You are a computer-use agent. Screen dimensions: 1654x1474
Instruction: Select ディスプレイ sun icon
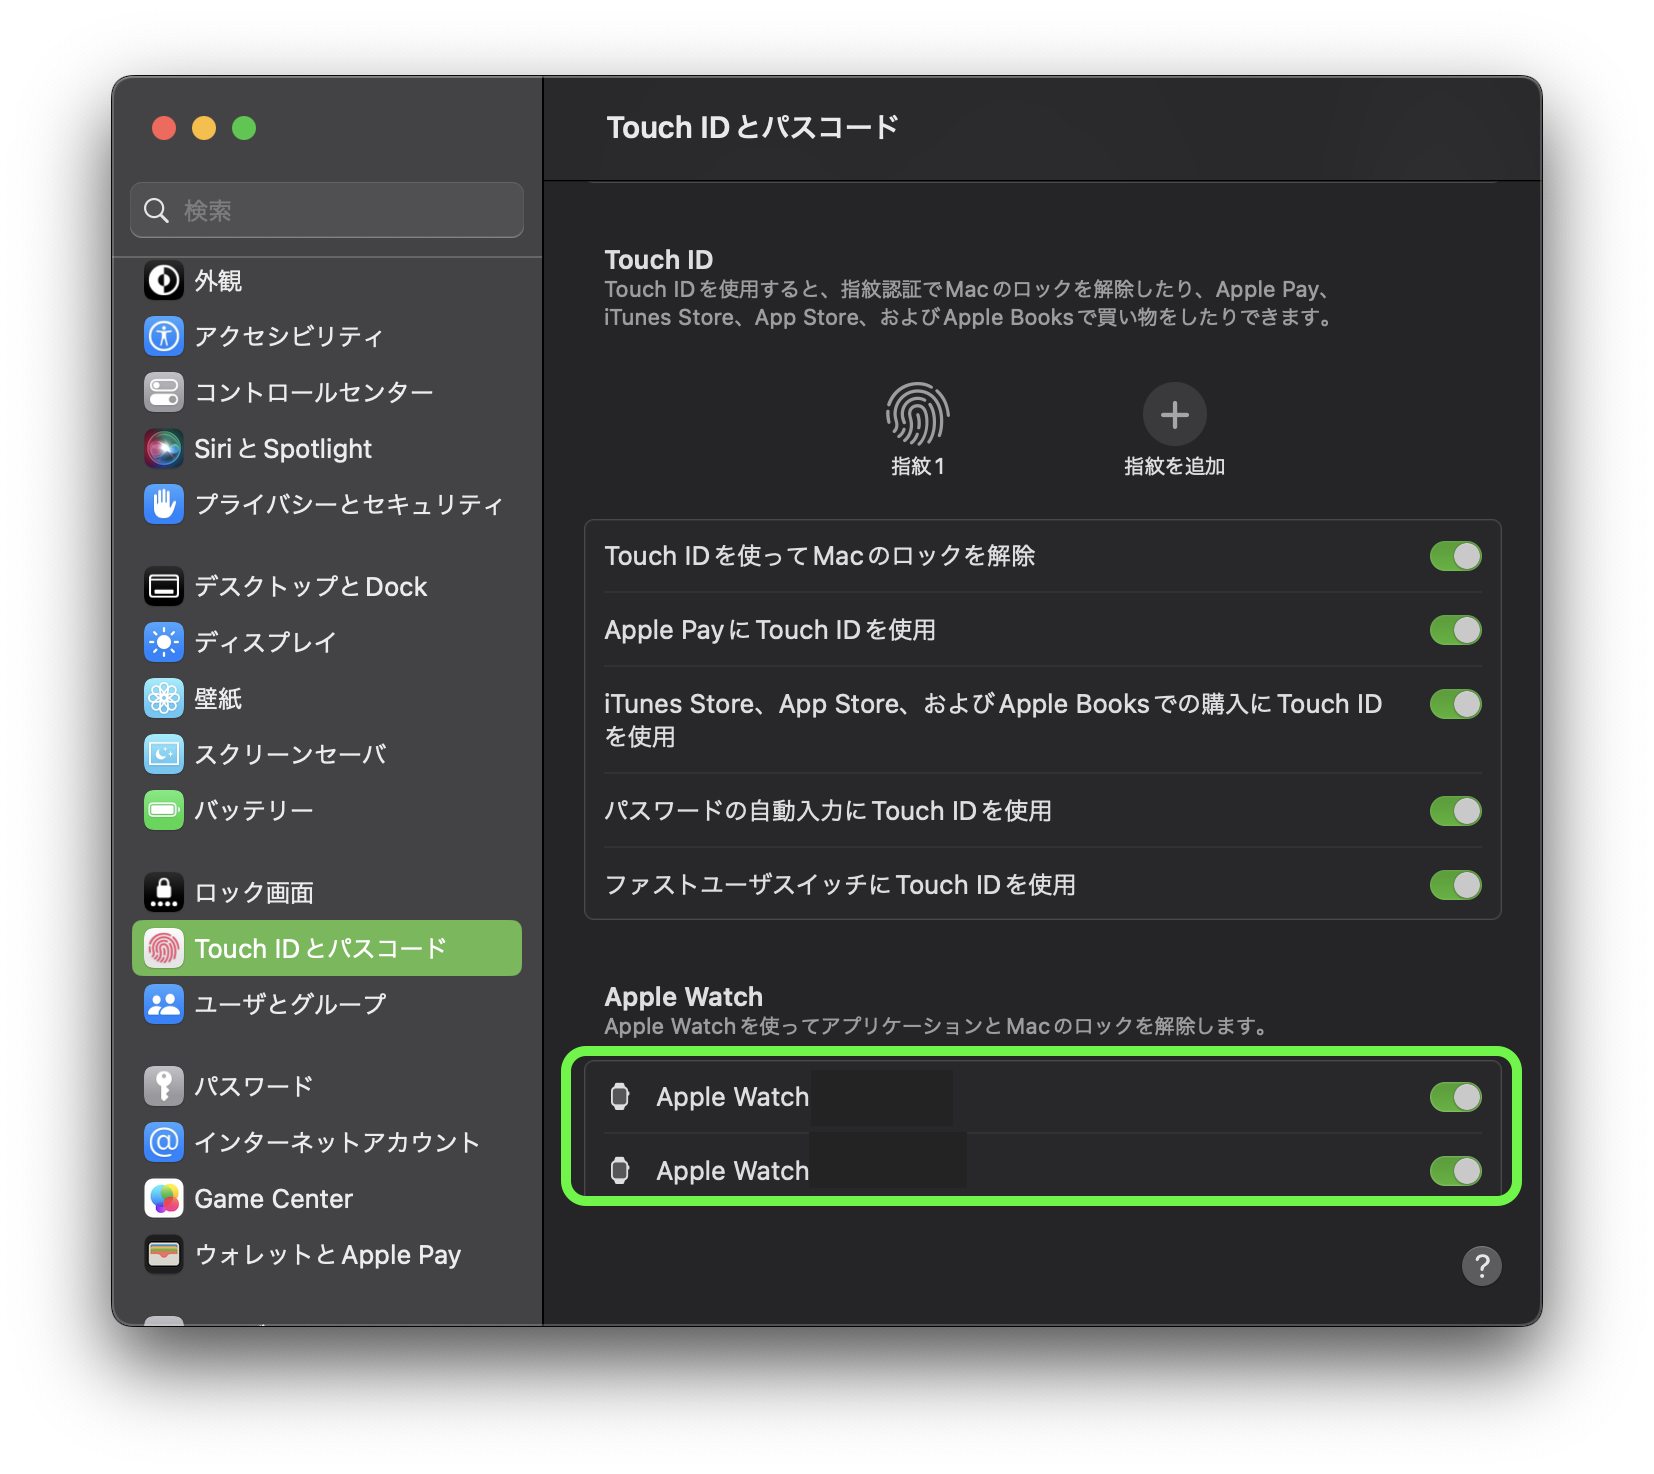[164, 642]
